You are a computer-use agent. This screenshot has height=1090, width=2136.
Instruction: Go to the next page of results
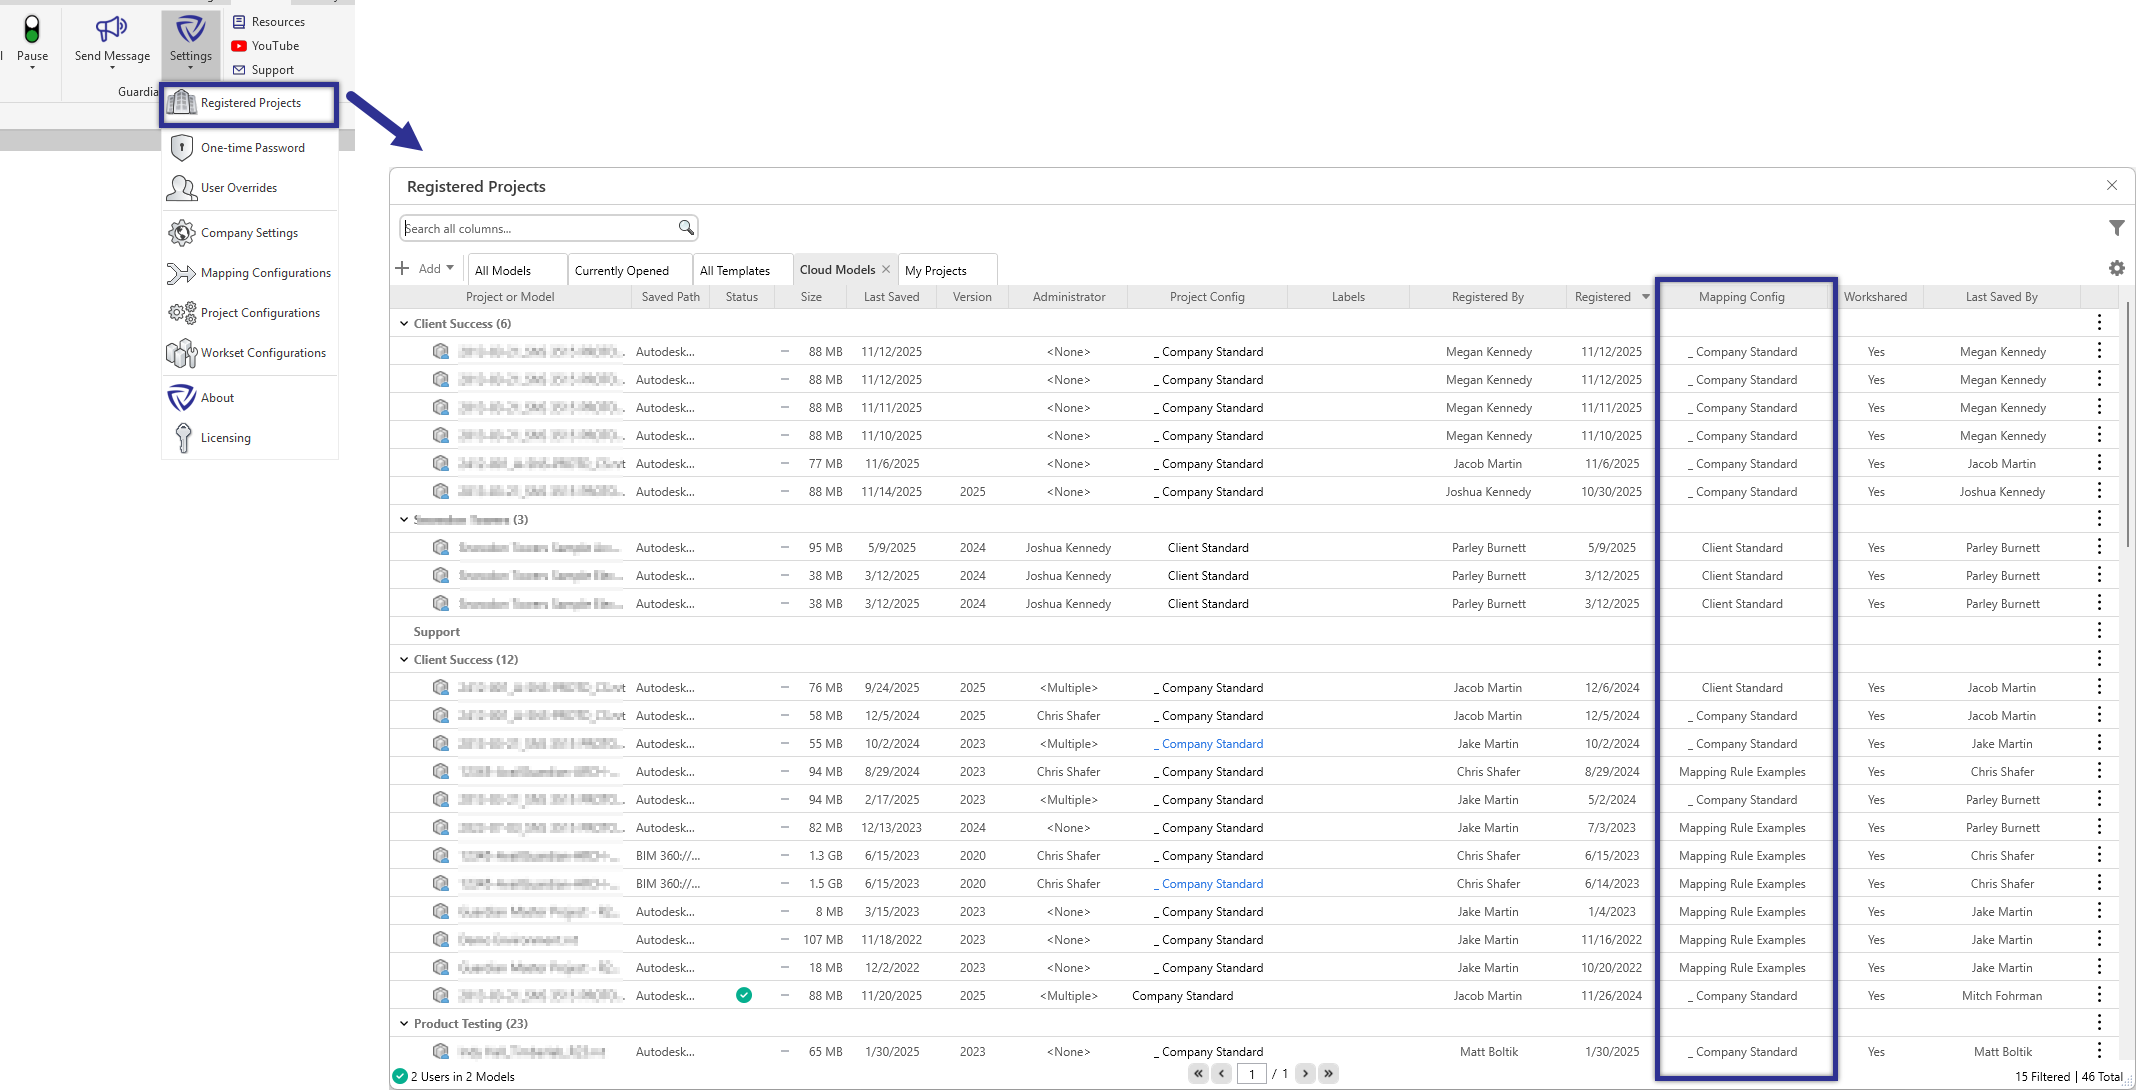click(1305, 1073)
